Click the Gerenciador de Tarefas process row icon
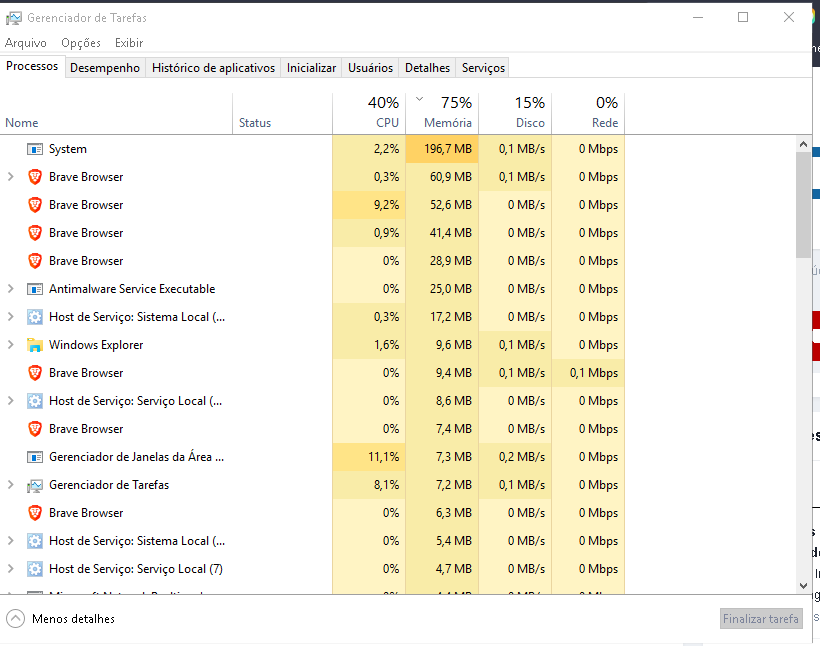The image size is (820, 646). [35, 485]
